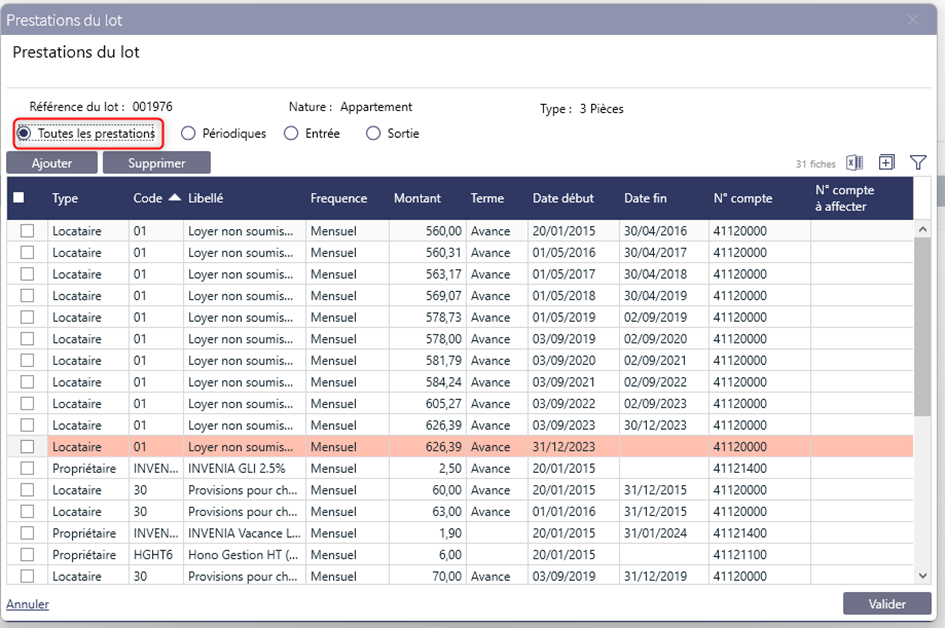945x628 pixels.
Task: Tick the checkbox for the 560,31 row
Action: click(x=27, y=253)
